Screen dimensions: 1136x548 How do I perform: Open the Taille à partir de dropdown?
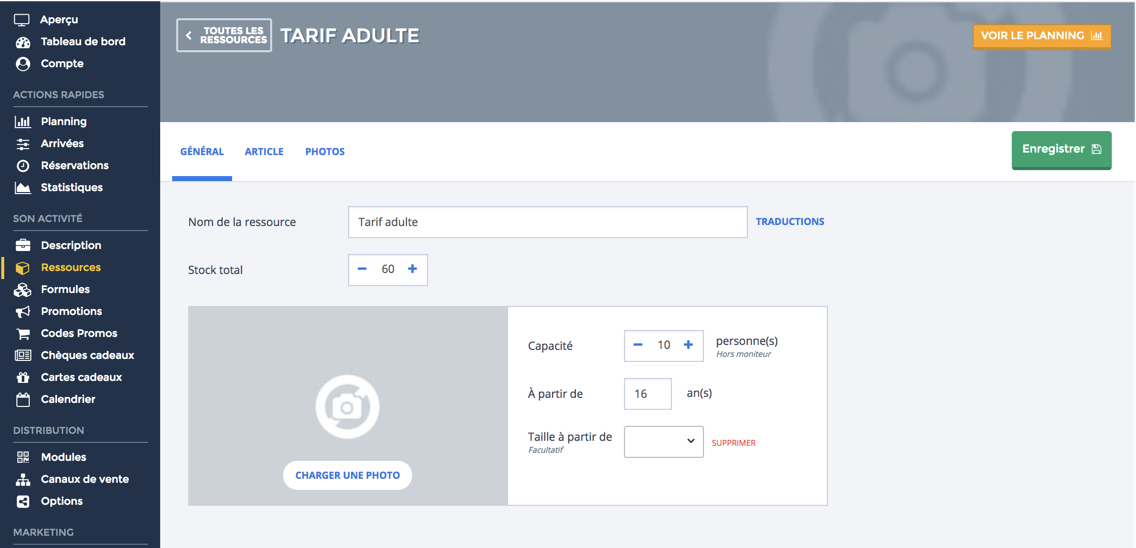click(x=664, y=441)
